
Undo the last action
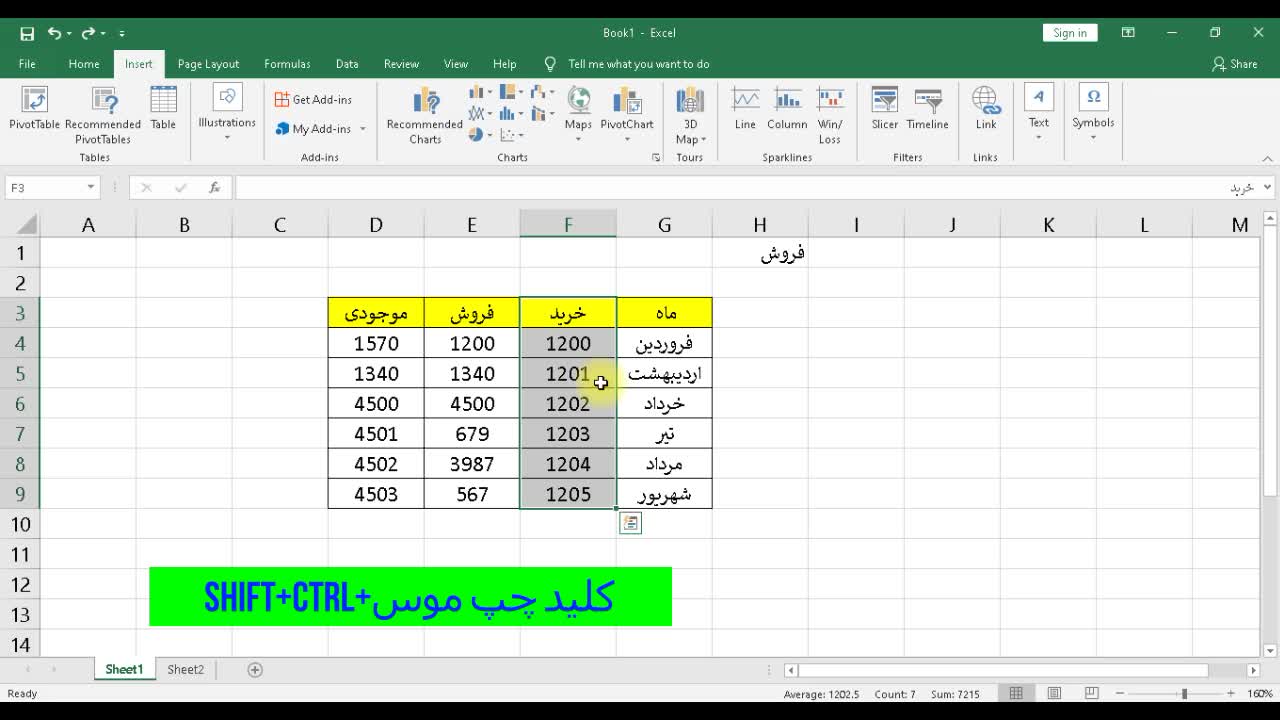point(54,33)
